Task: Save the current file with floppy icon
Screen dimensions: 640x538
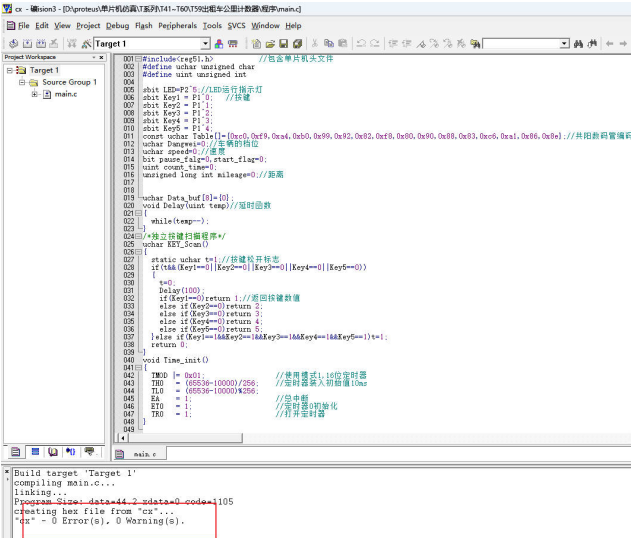Action: 284,44
